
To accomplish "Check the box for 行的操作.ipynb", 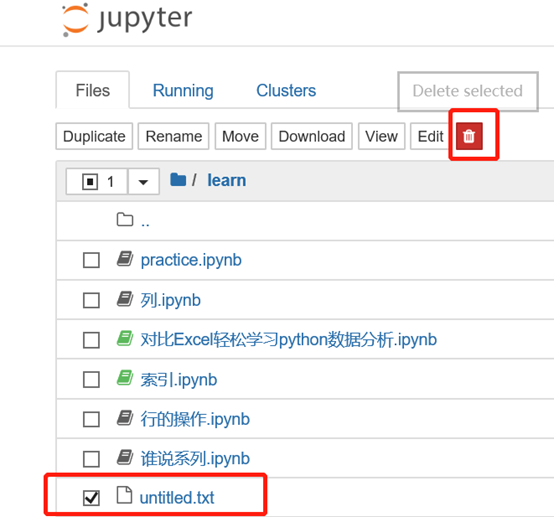I will click(91, 419).
